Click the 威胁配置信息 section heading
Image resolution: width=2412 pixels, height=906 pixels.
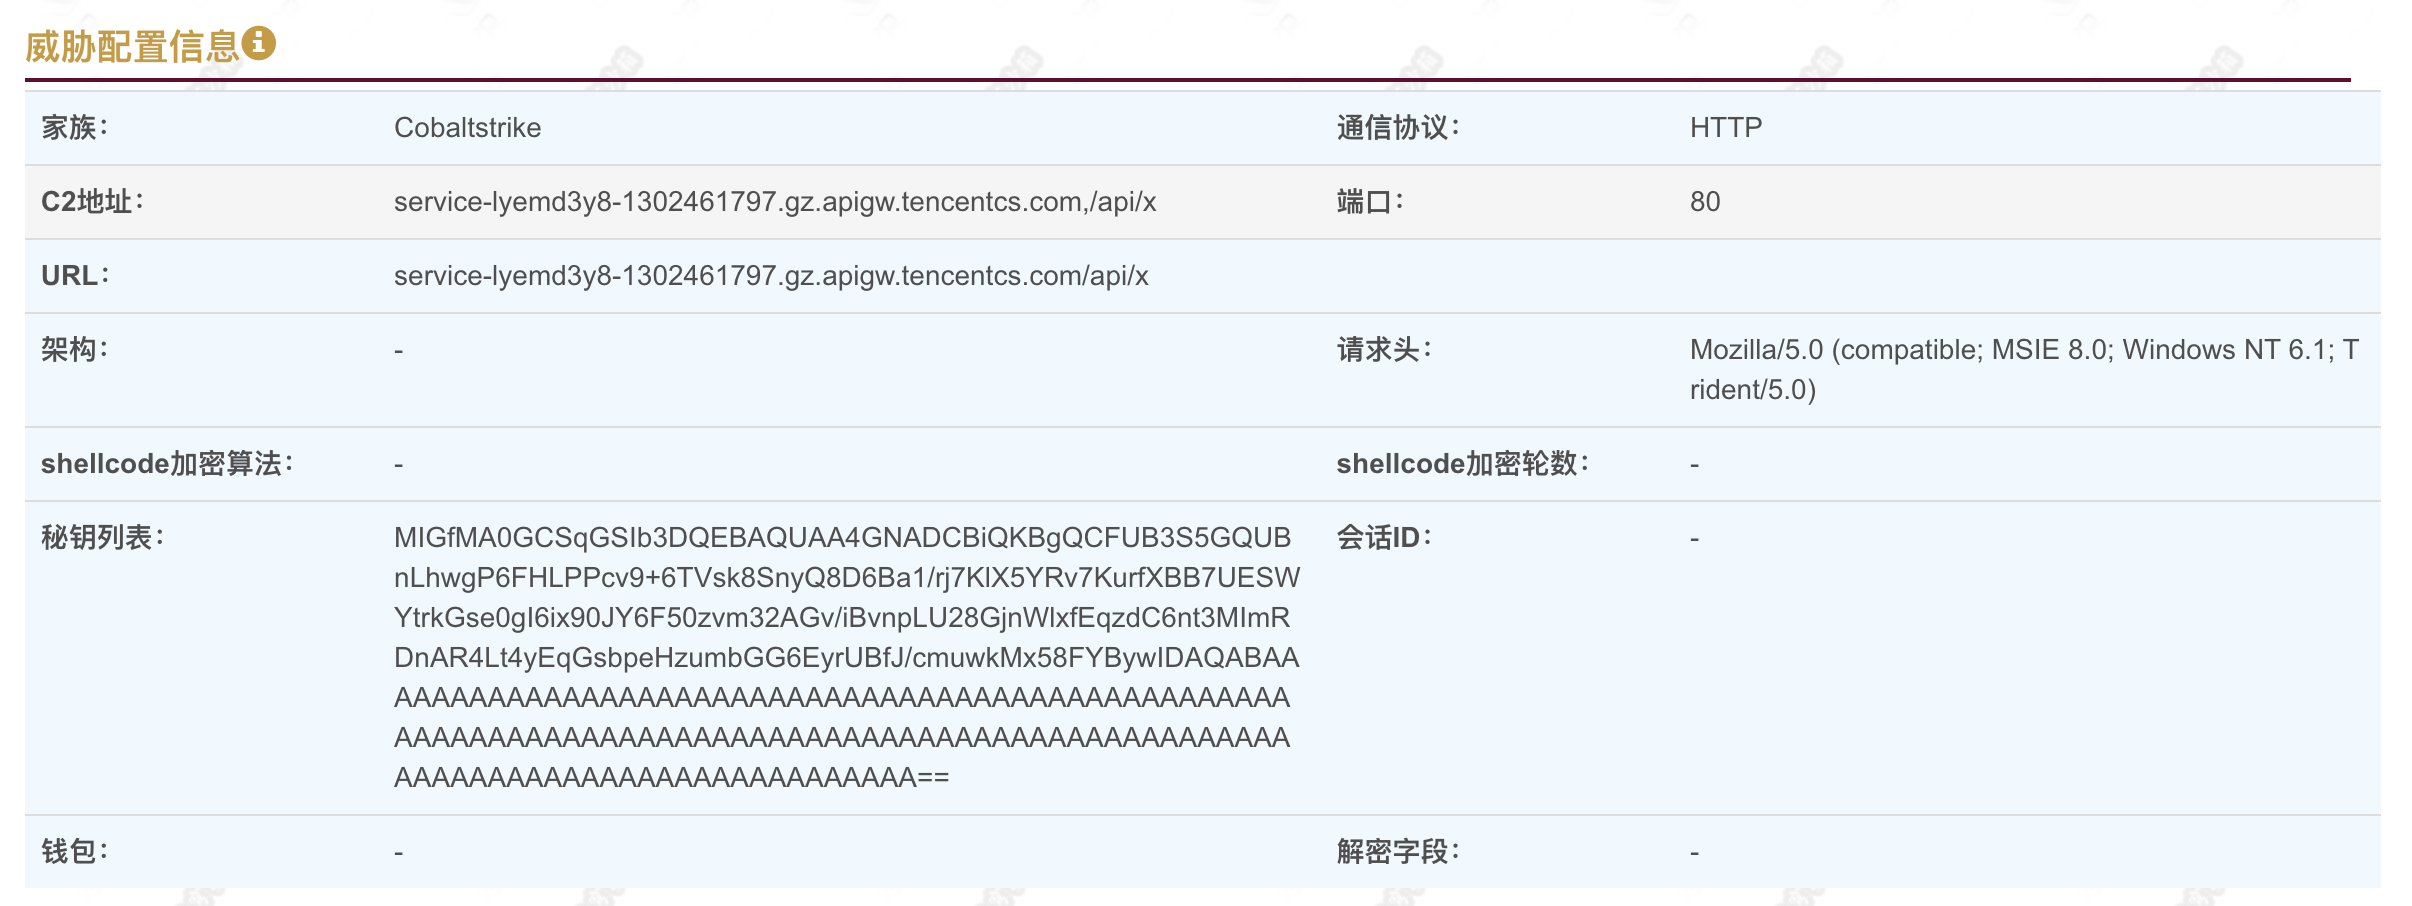pos(132,46)
